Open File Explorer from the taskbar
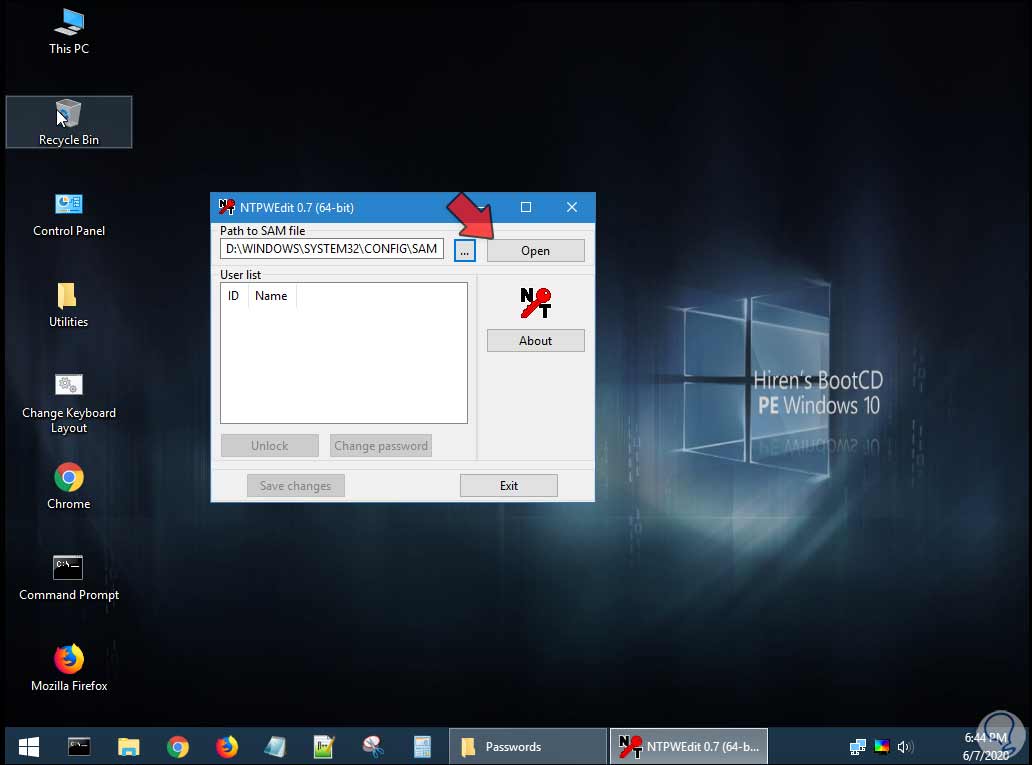The width and height of the screenshot is (1032, 765). [128, 747]
